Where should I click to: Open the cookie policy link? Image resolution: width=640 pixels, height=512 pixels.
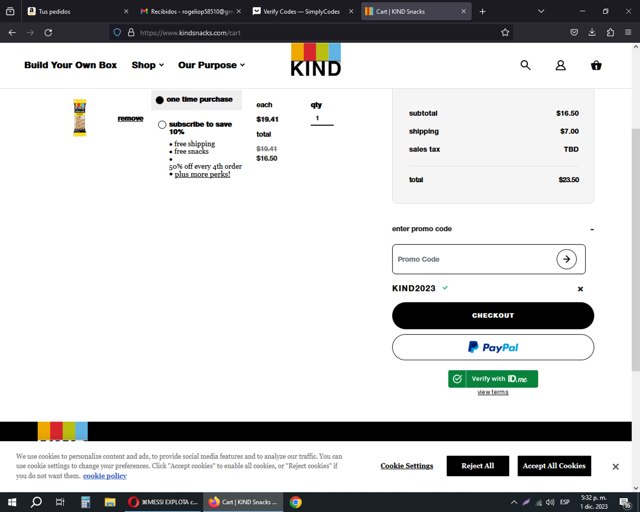tap(105, 476)
